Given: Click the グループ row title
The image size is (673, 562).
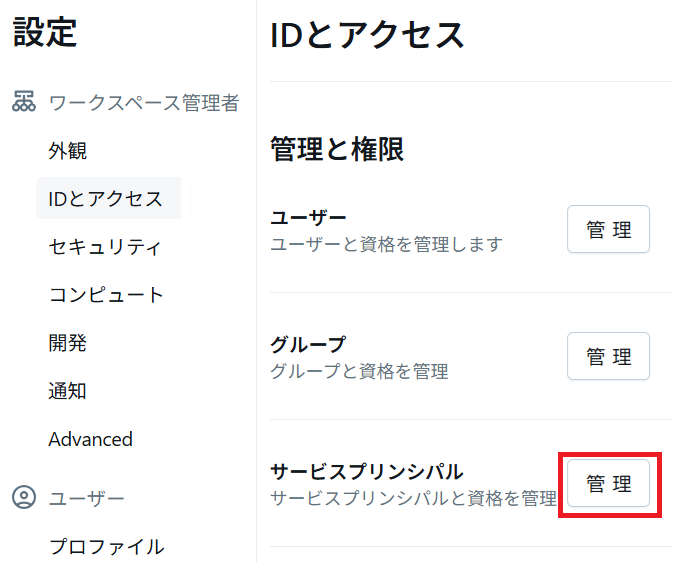Looking at the screenshot, I should click(308, 344).
